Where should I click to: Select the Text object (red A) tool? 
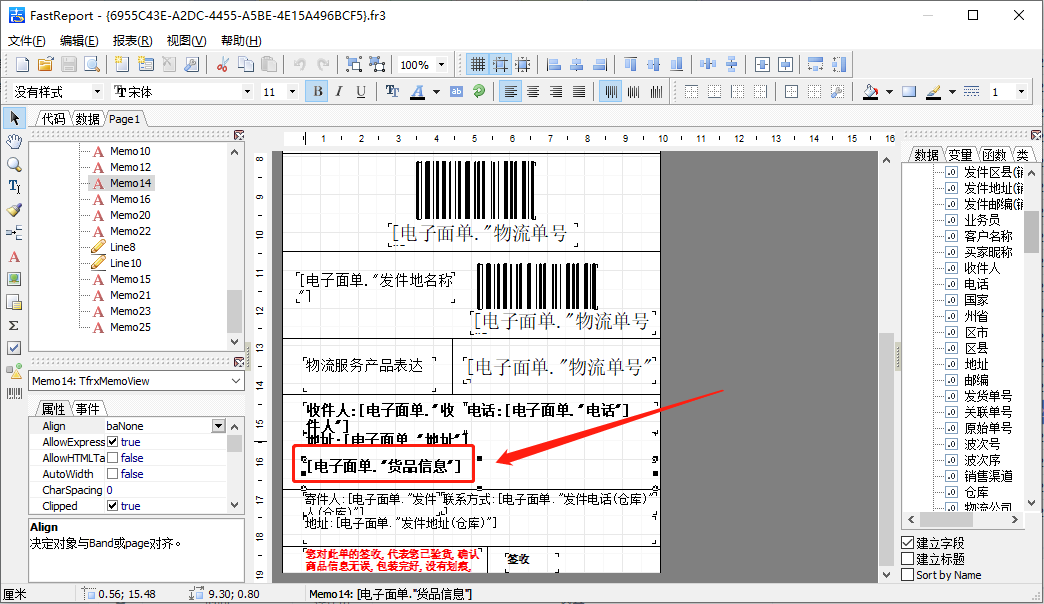[x=14, y=256]
